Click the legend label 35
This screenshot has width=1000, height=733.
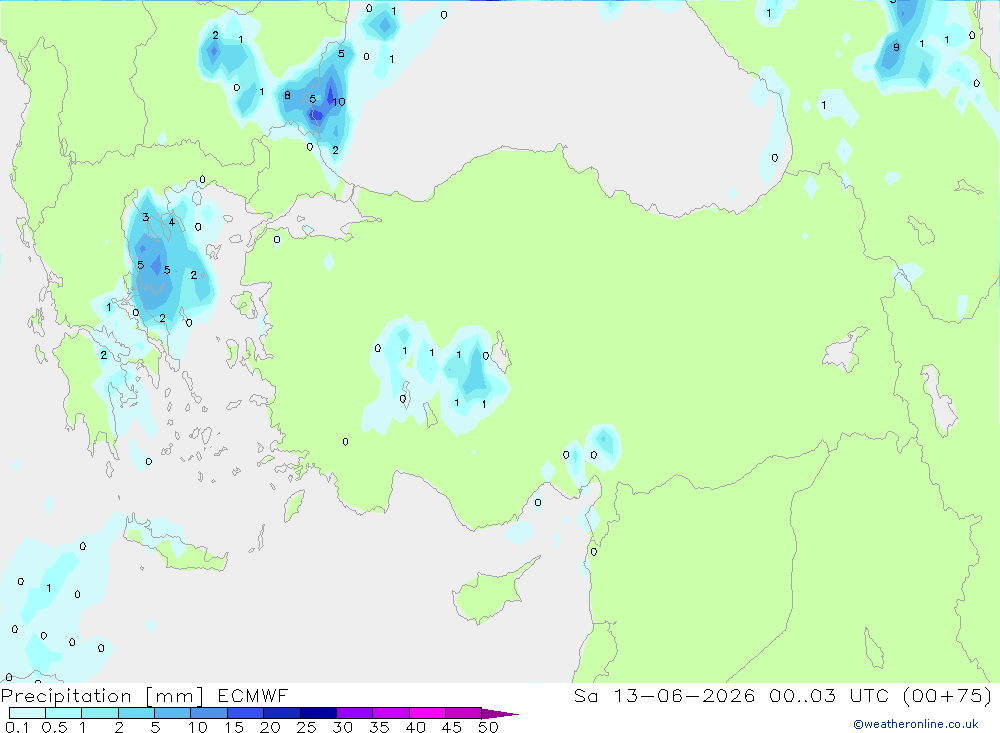[379, 727]
